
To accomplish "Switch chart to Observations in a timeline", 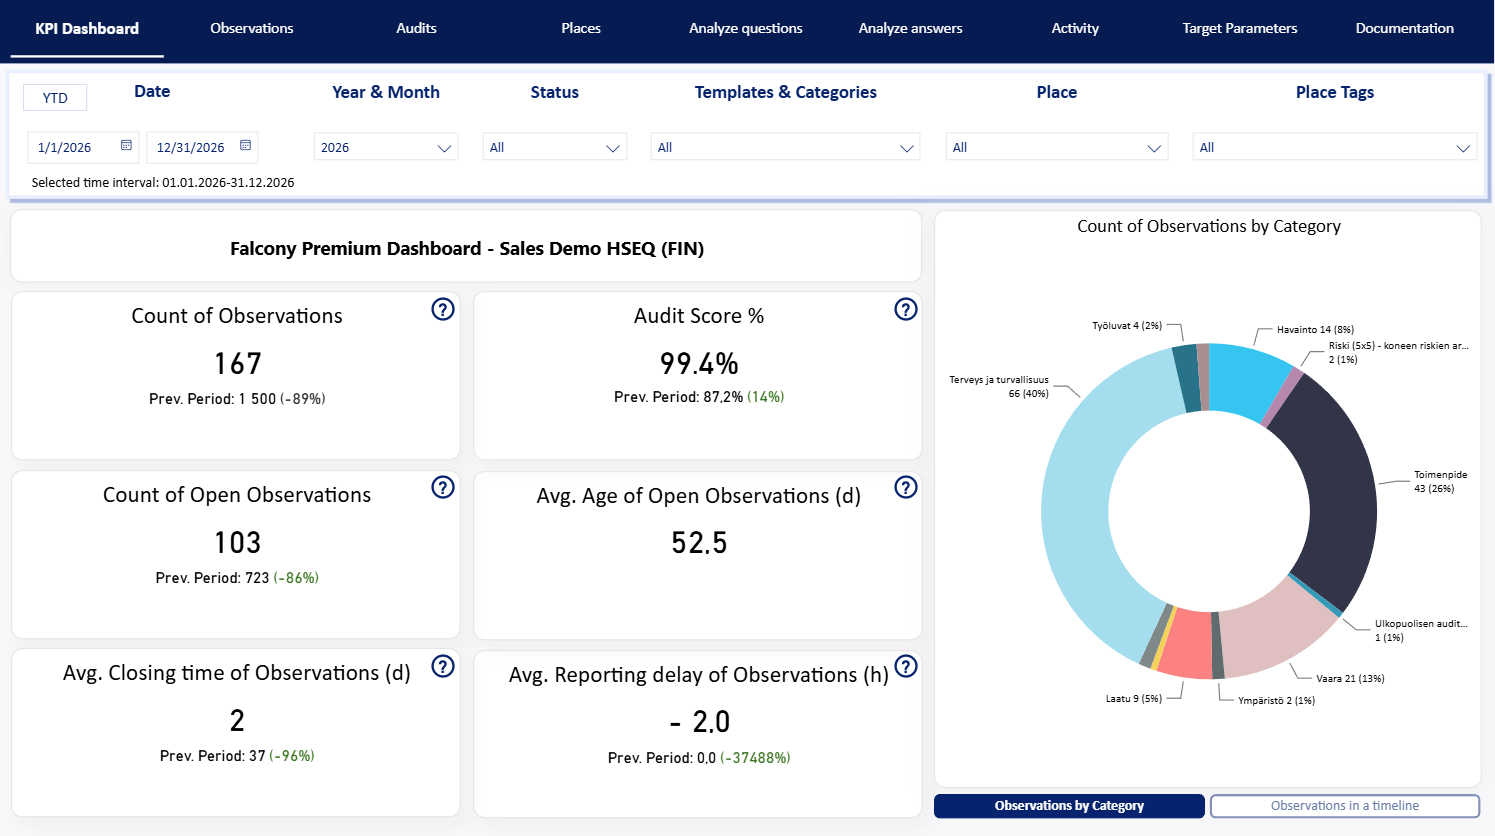I will pos(1344,806).
